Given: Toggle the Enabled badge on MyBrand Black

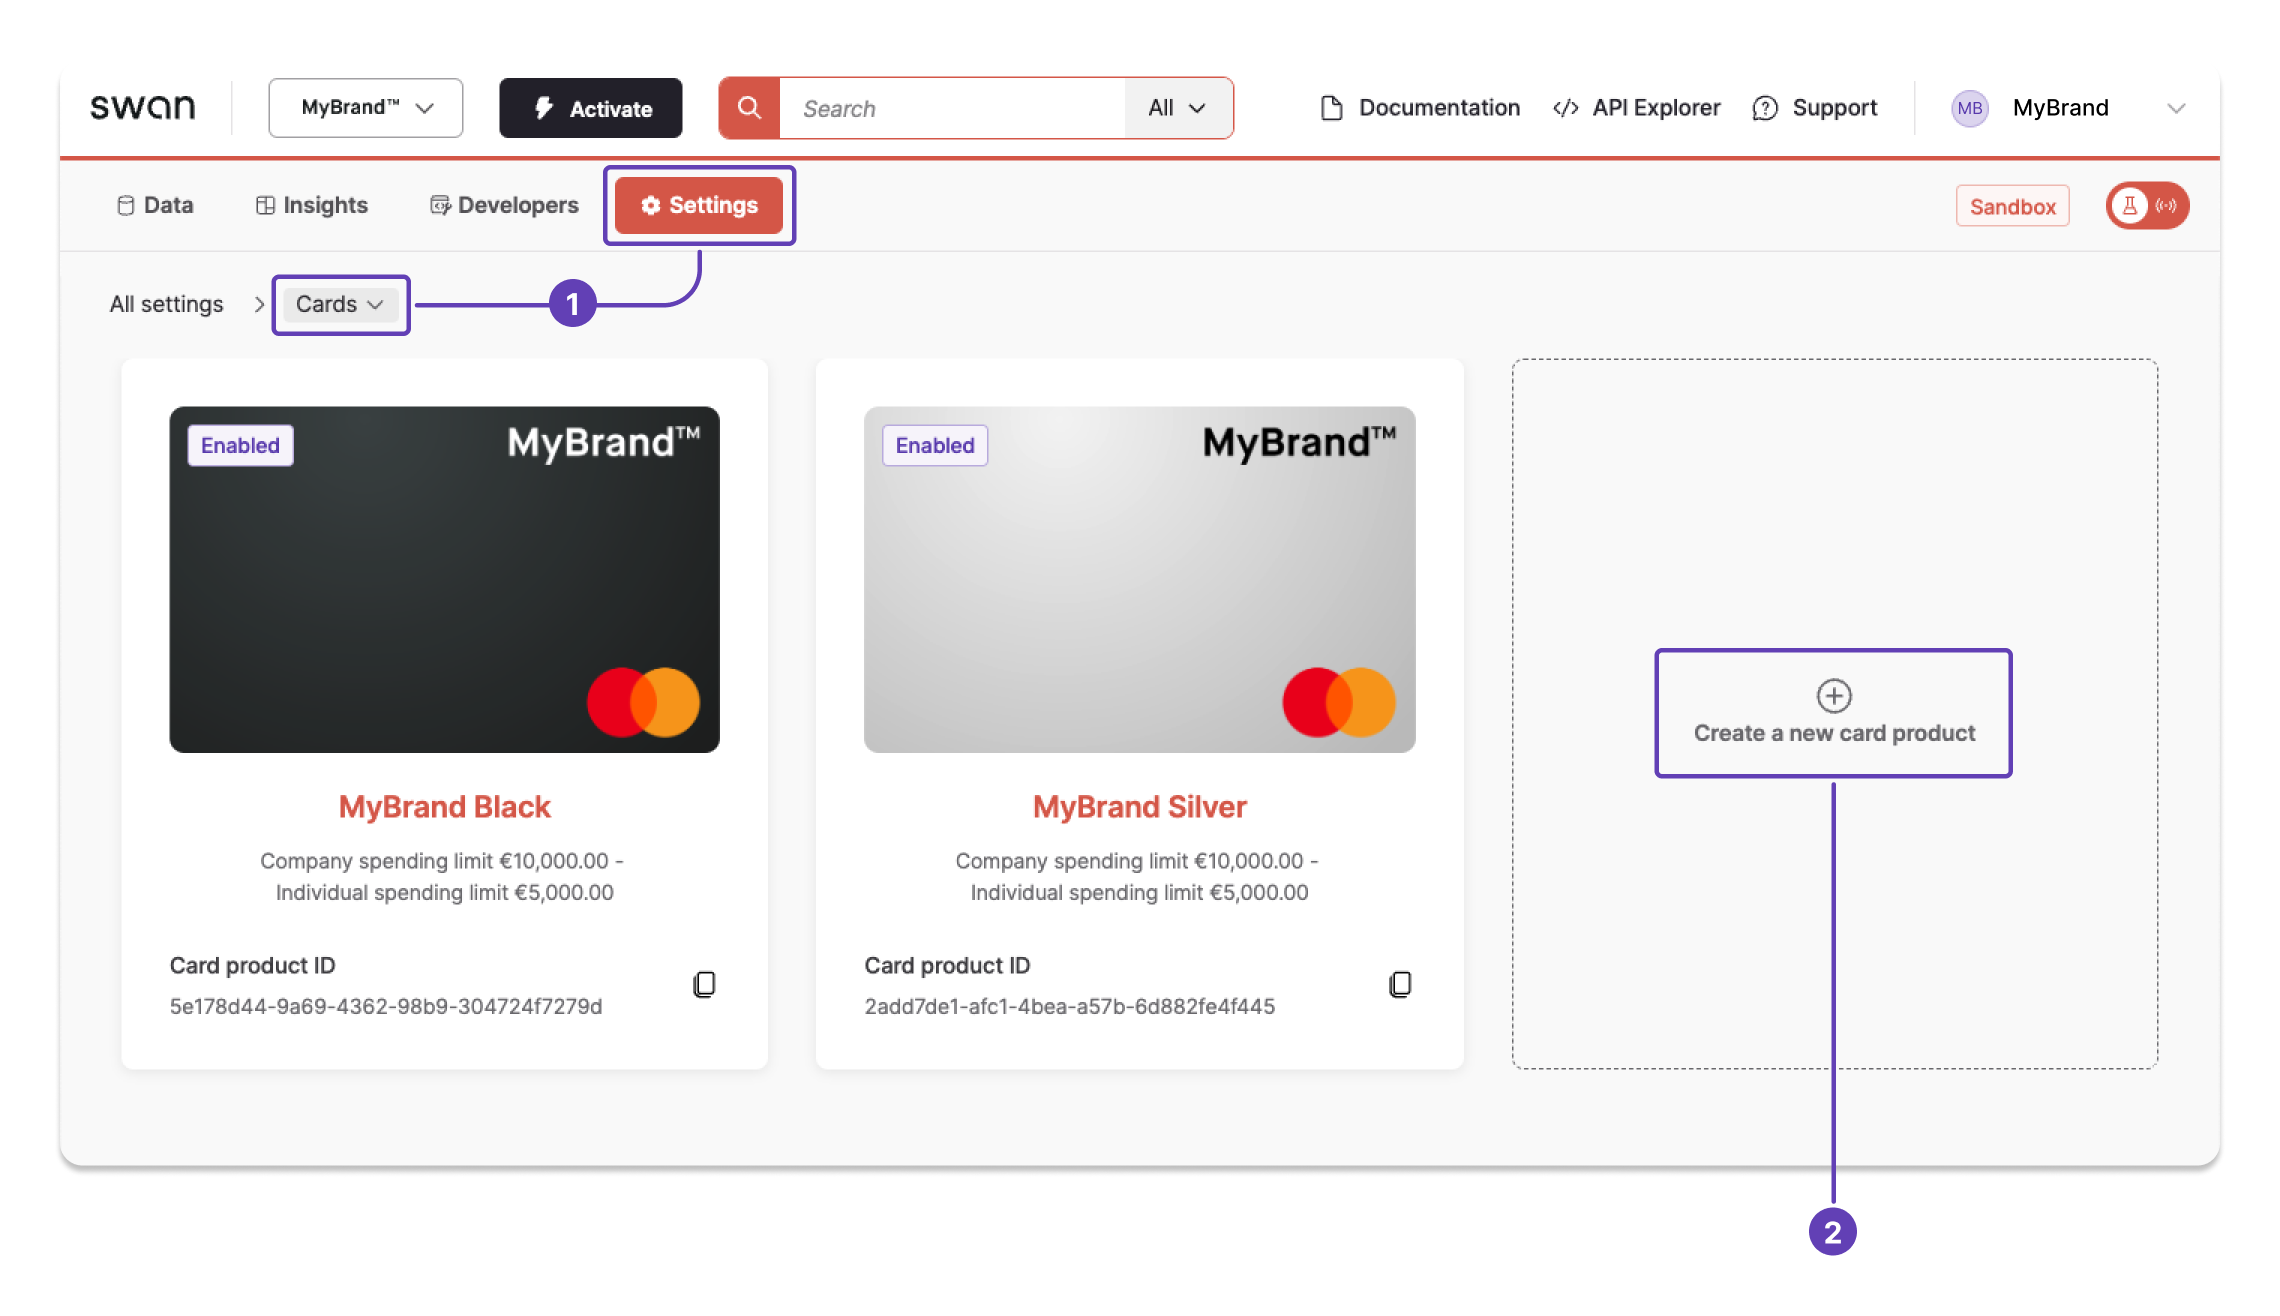Looking at the screenshot, I should tap(240, 445).
